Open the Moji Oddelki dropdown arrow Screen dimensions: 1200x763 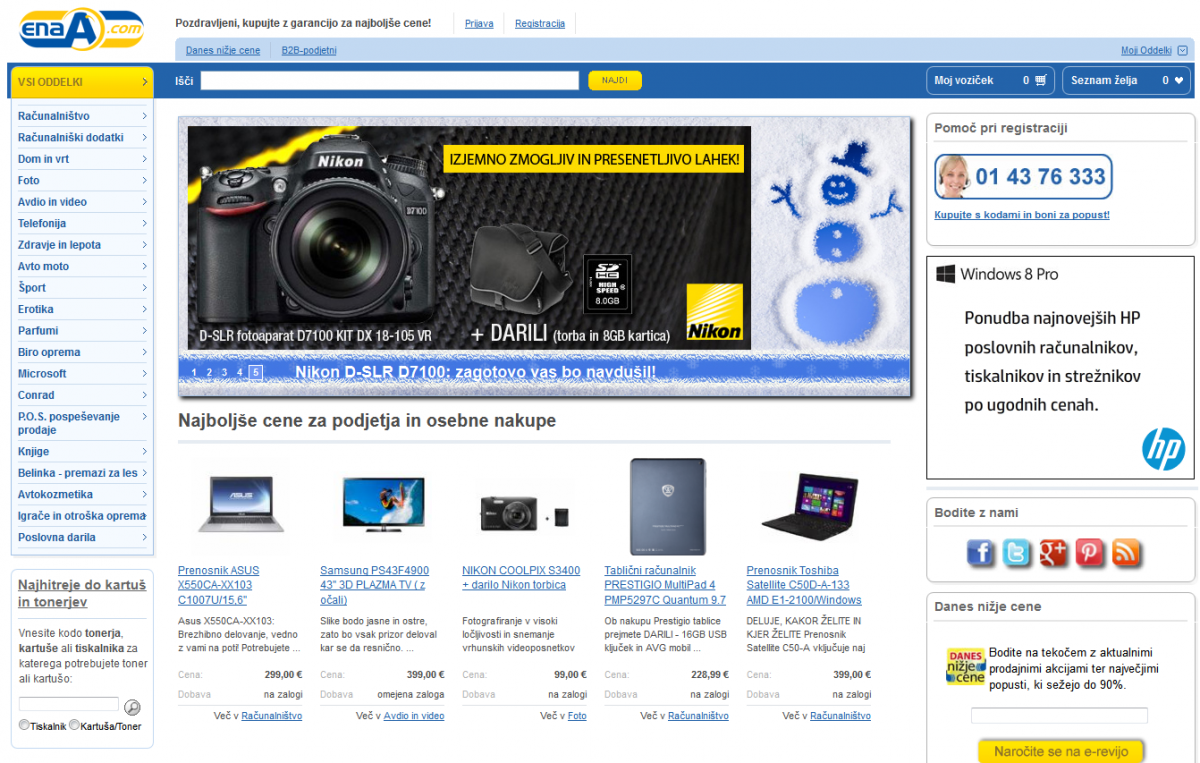click(1183, 50)
